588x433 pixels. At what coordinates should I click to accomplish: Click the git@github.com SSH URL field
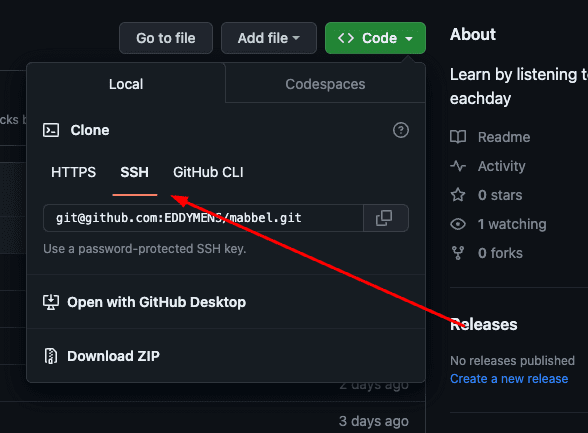pyautogui.click(x=203, y=218)
